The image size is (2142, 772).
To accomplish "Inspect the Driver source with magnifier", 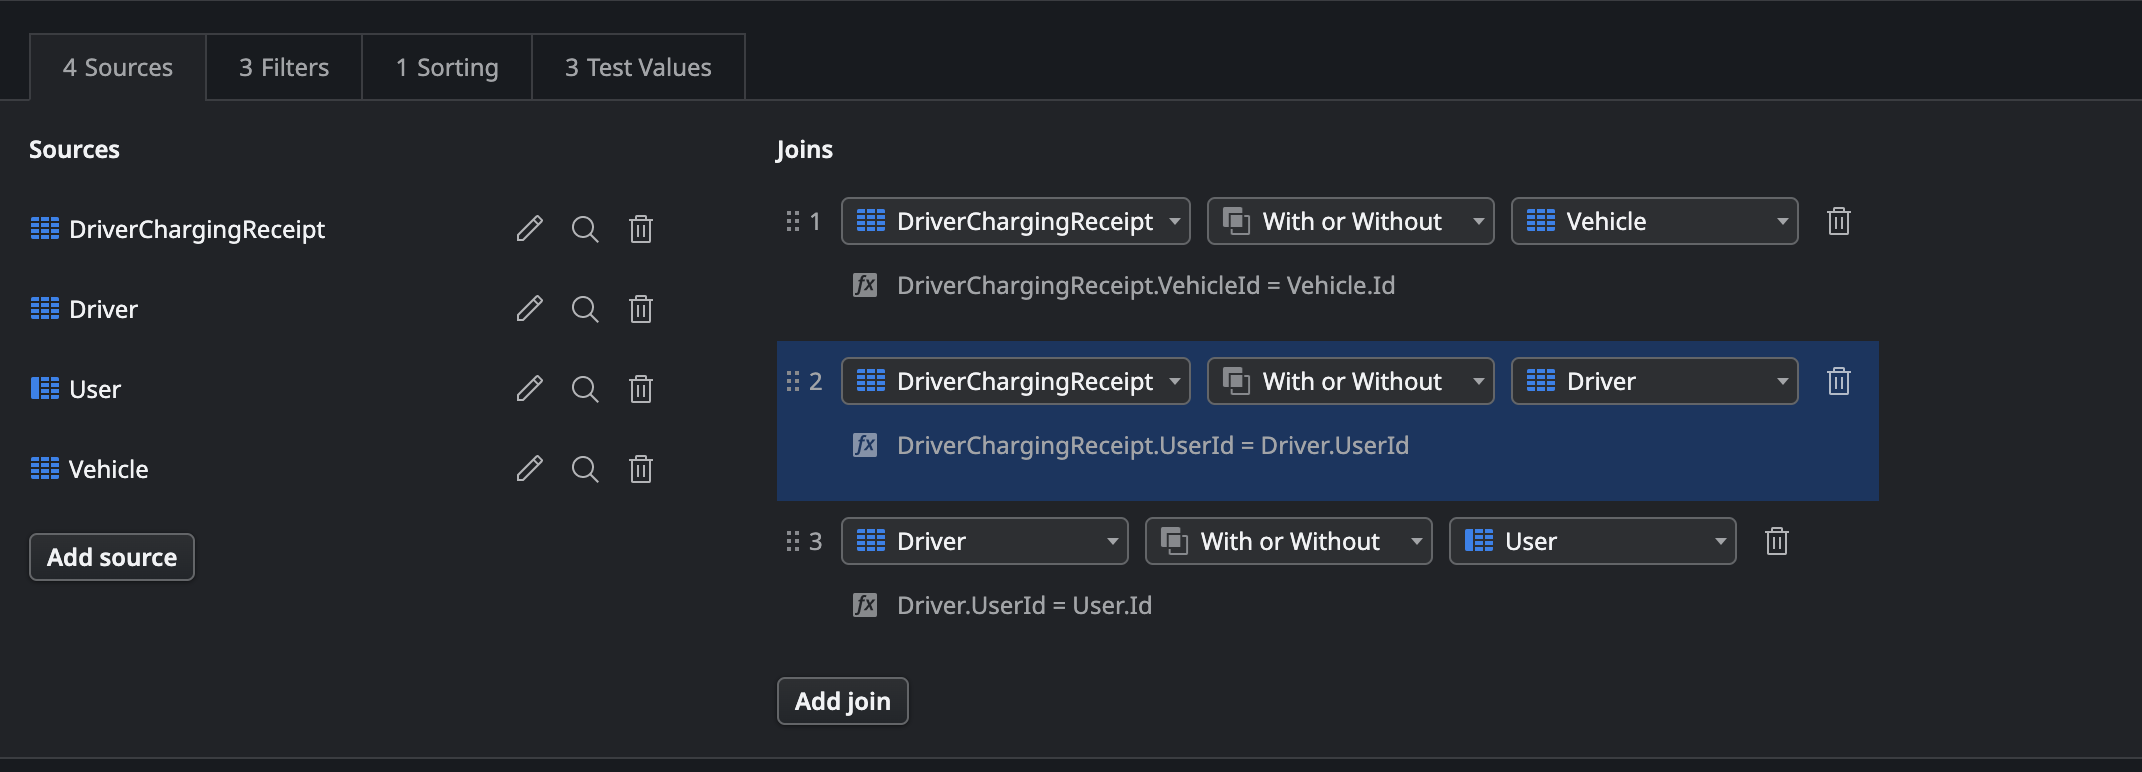I will tap(585, 309).
